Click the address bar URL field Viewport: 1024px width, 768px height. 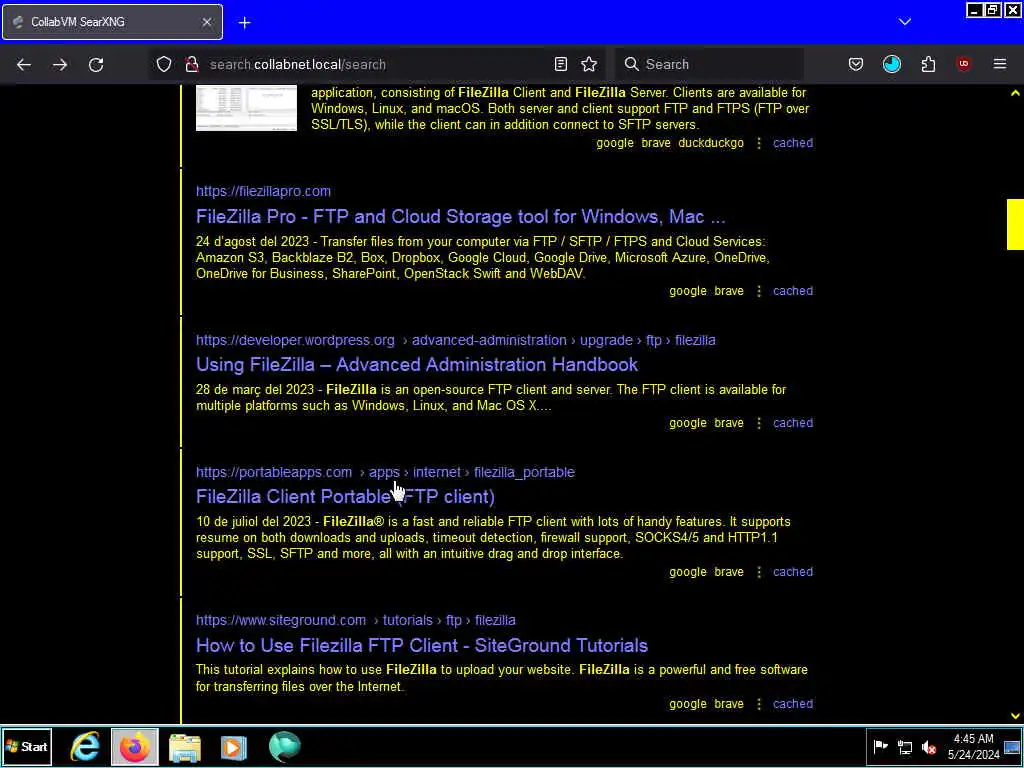376,64
